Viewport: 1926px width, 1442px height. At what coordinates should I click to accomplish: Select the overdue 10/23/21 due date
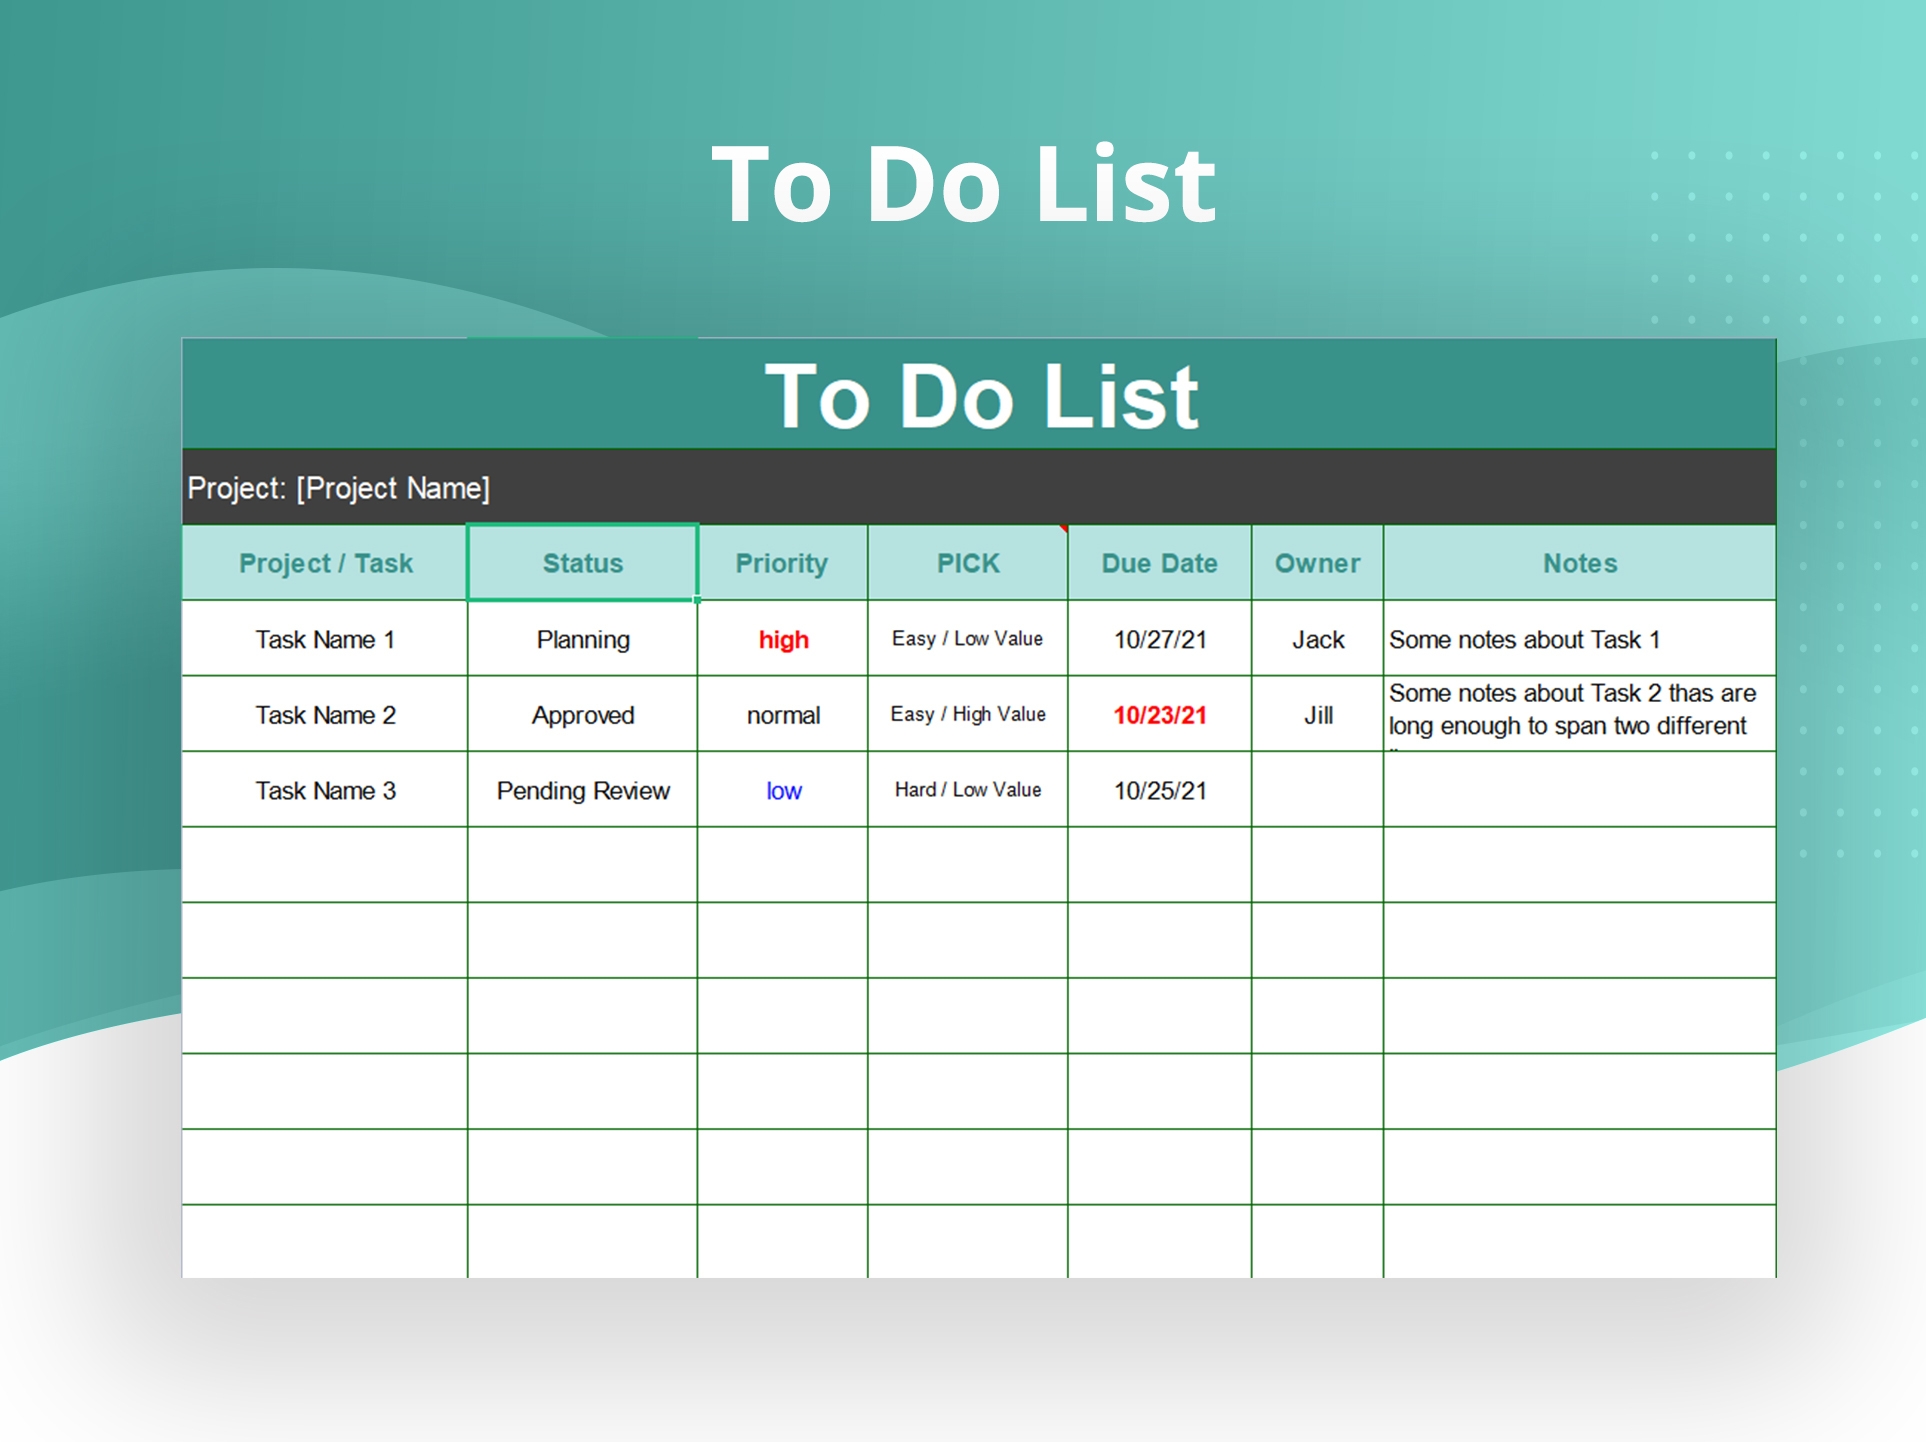coord(1159,714)
